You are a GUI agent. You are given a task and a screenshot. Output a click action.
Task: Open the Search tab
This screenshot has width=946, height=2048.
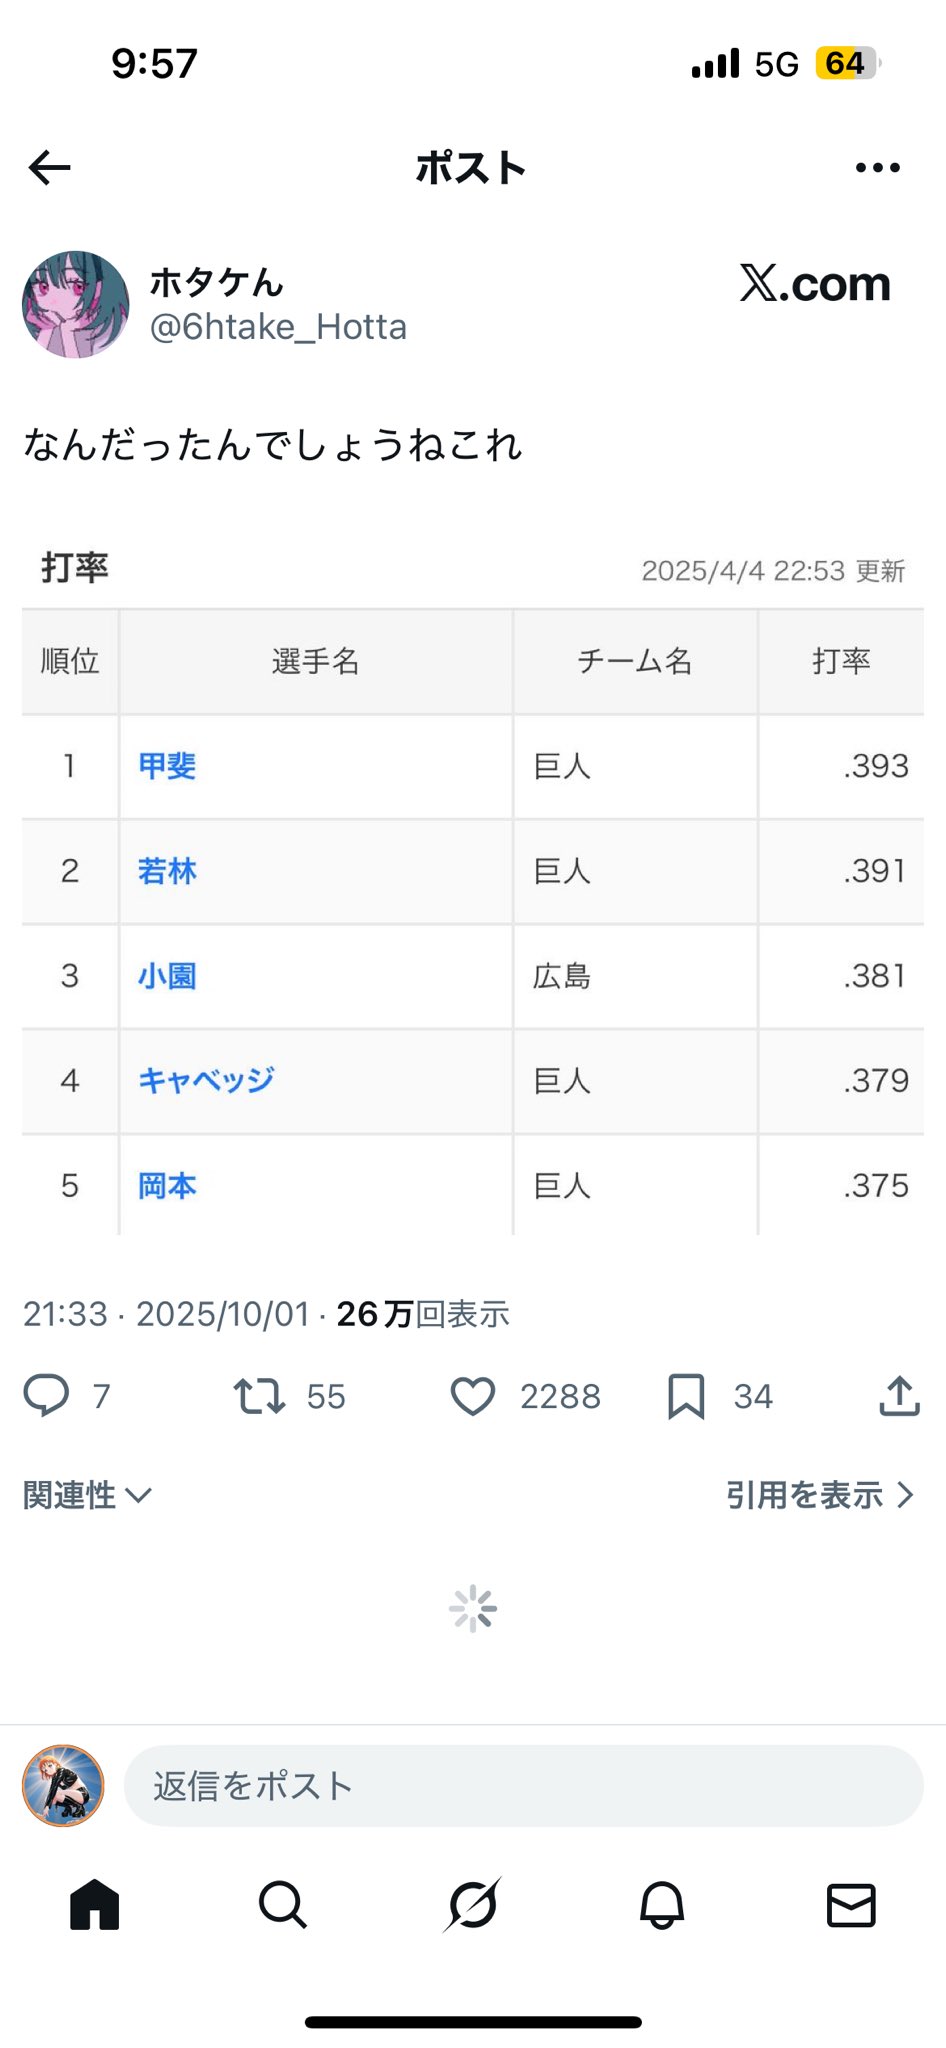point(283,1905)
